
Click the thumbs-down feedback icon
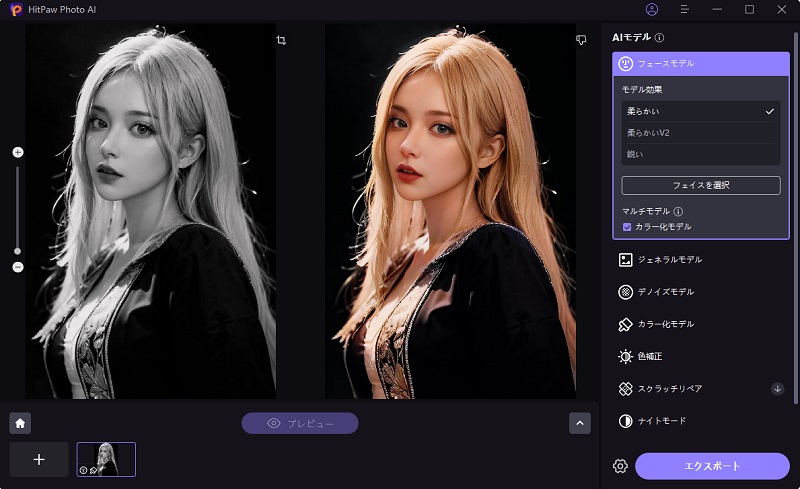pos(581,40)
